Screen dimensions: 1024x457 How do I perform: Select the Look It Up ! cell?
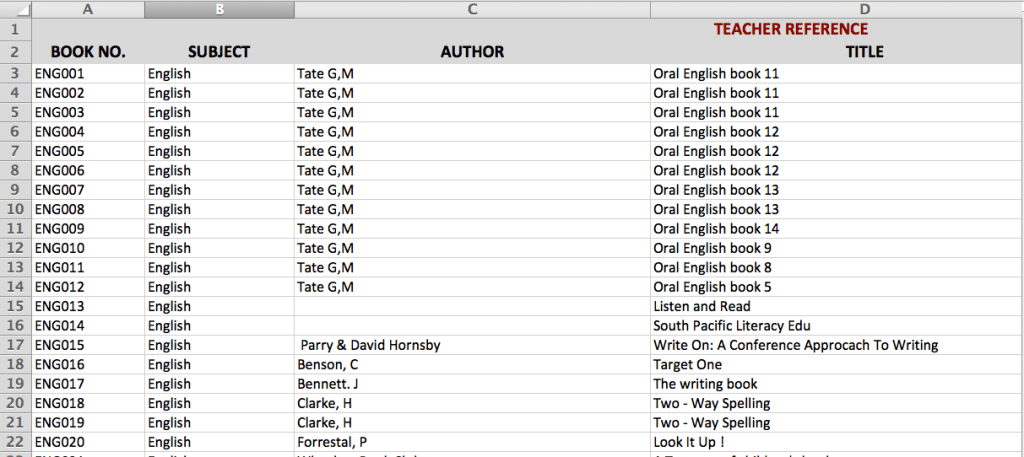836,442
